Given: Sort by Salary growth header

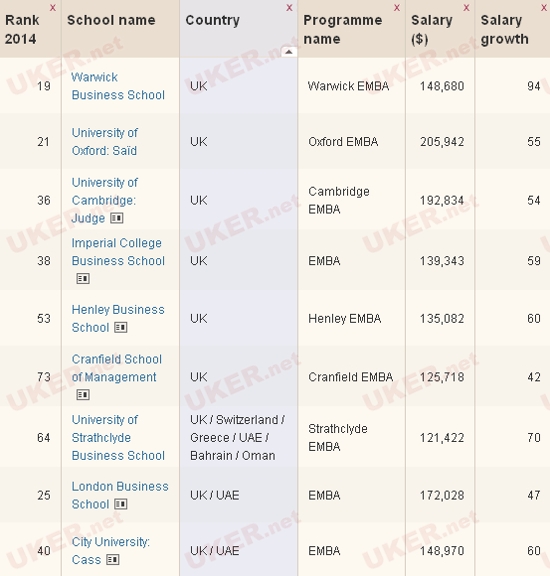Looking at the screenshot, I should coord(504,29).
